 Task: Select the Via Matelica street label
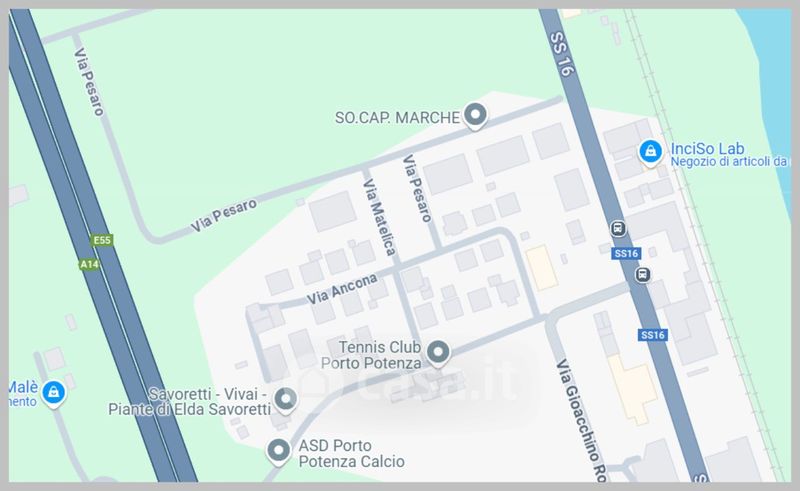pos(379,217)
